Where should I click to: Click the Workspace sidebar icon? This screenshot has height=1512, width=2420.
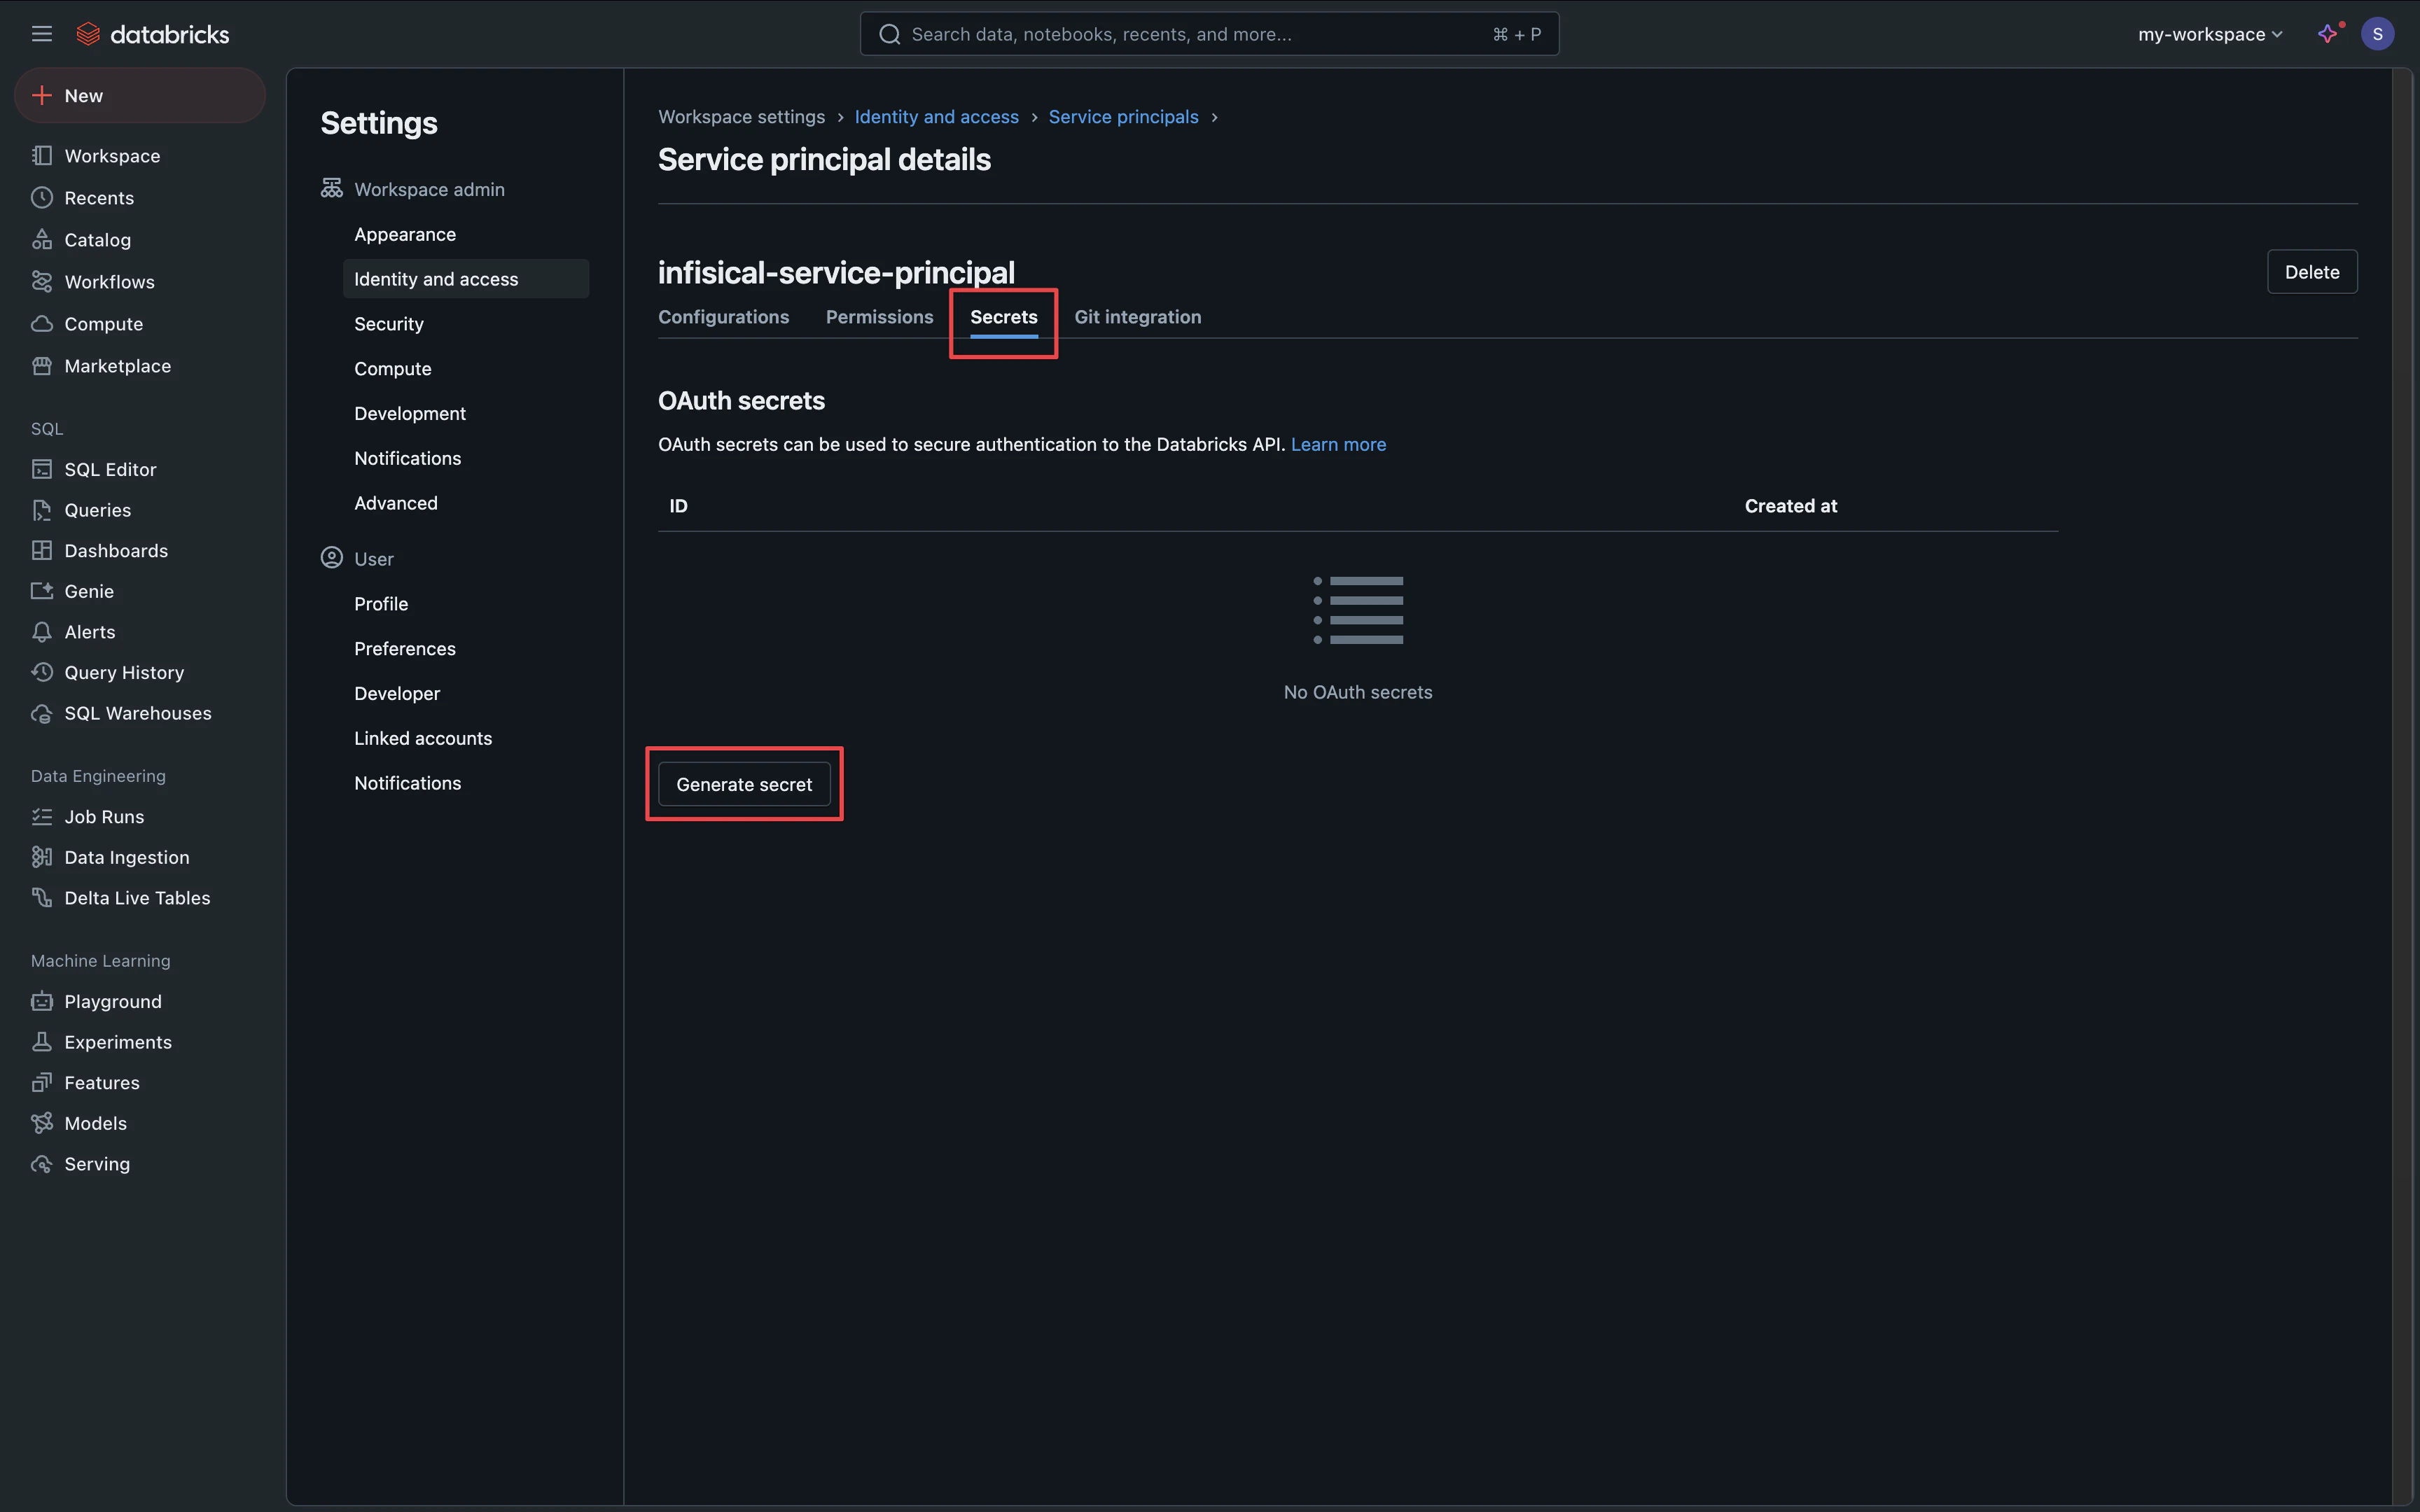[42, 155]
